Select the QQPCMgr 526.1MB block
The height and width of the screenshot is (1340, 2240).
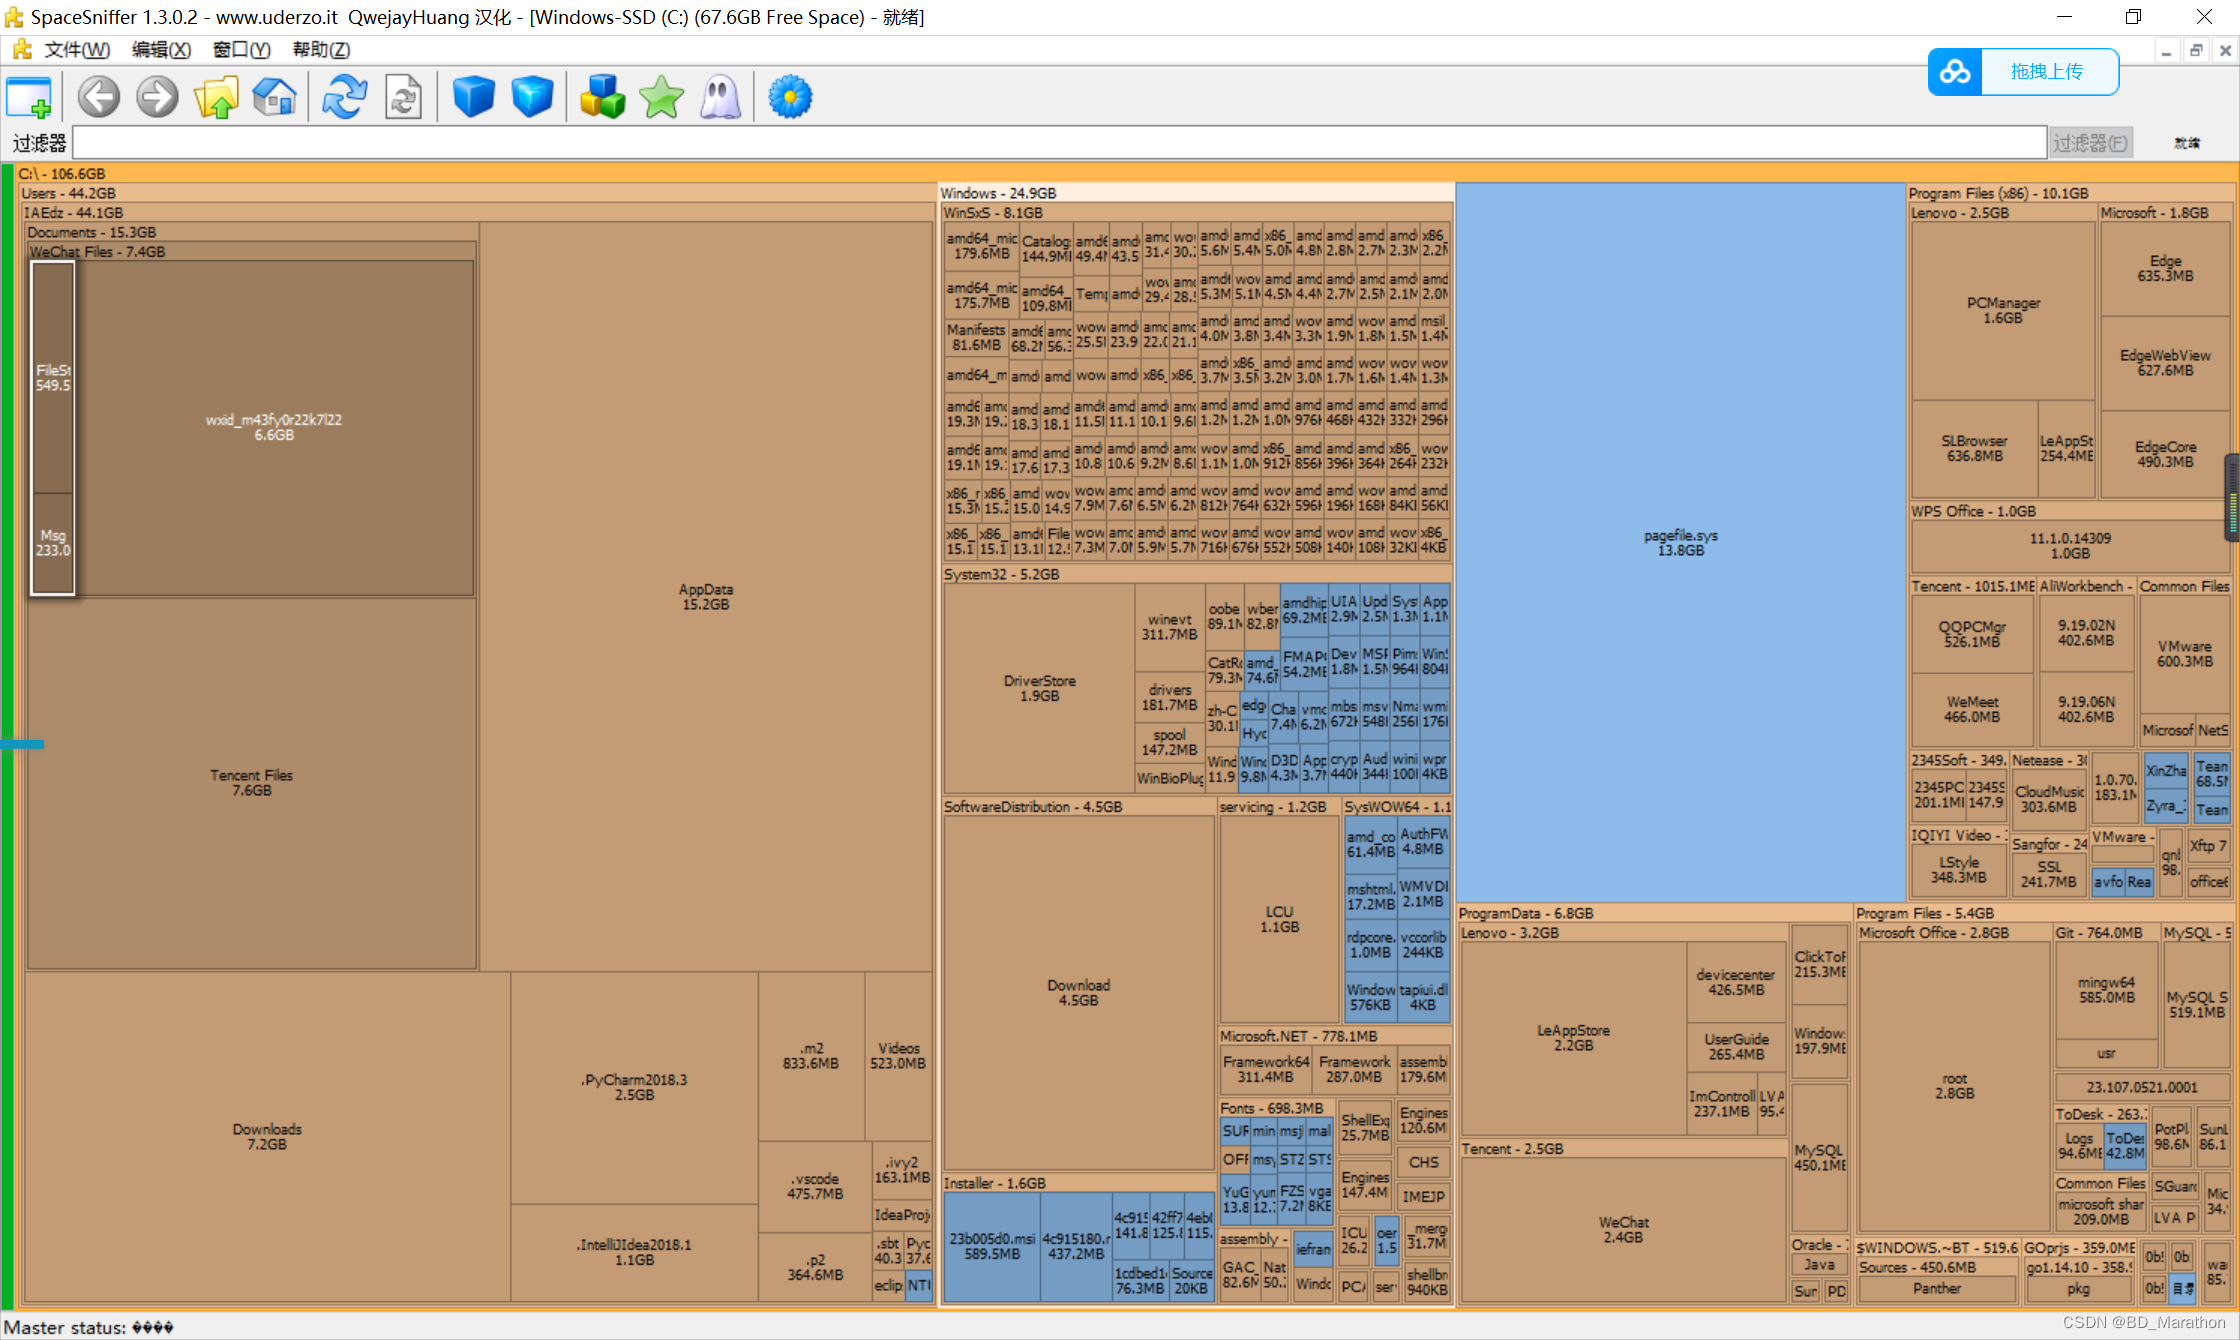[x=1972, y=634]
